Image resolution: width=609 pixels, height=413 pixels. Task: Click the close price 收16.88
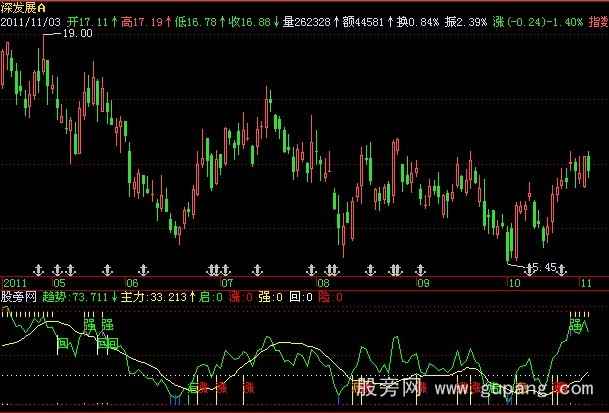[x=249, y=22]
